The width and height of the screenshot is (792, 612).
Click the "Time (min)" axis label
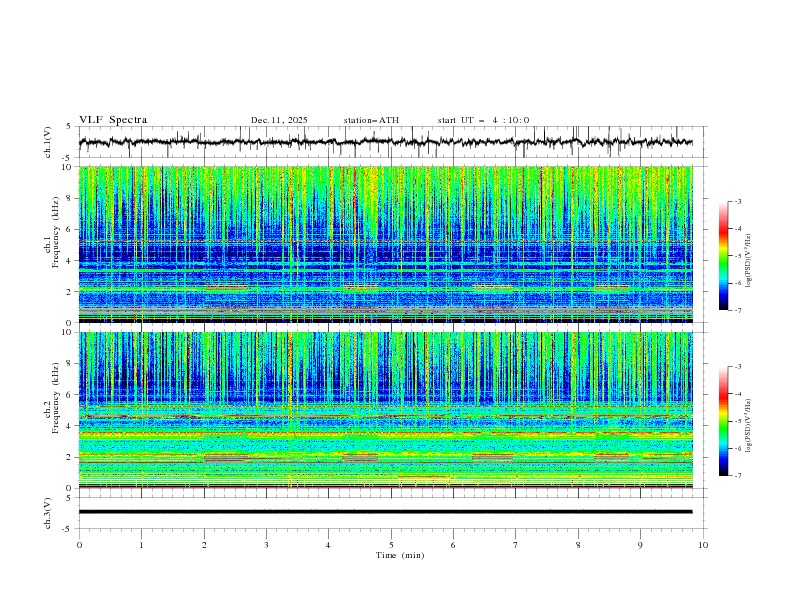[x=398, y=555]
